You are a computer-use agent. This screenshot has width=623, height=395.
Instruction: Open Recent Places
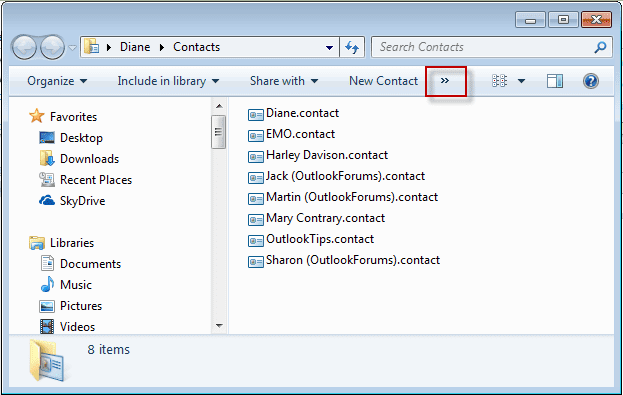point(96,180)
